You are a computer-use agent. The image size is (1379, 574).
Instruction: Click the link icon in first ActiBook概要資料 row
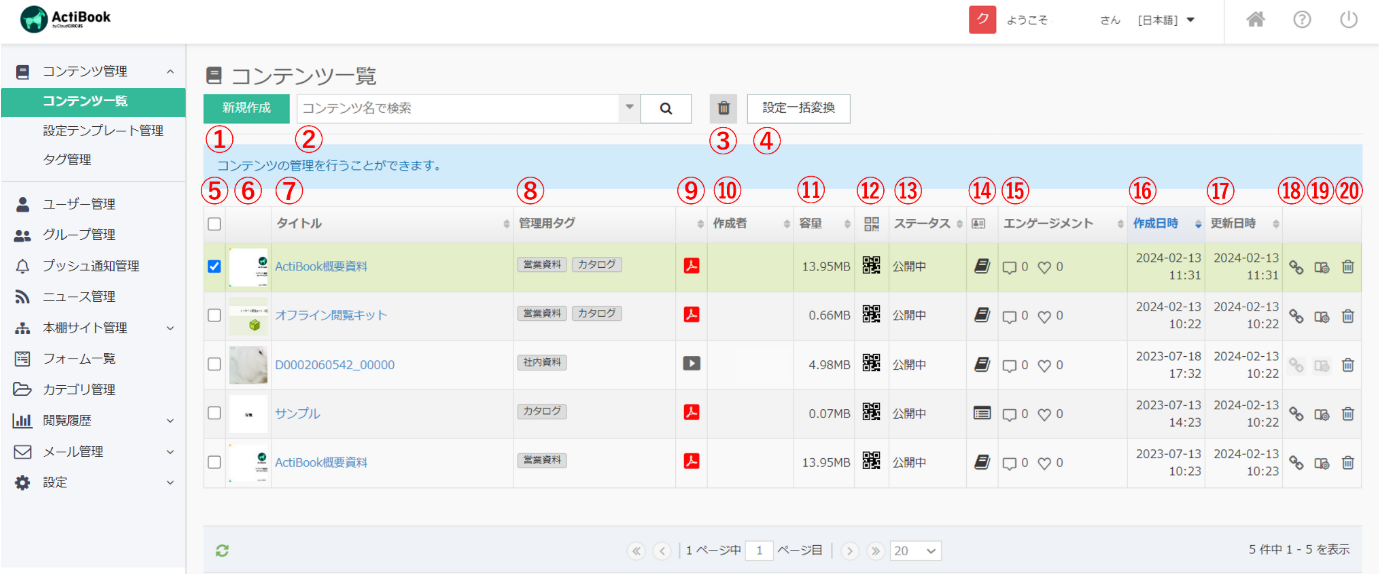coord(1295,267)
